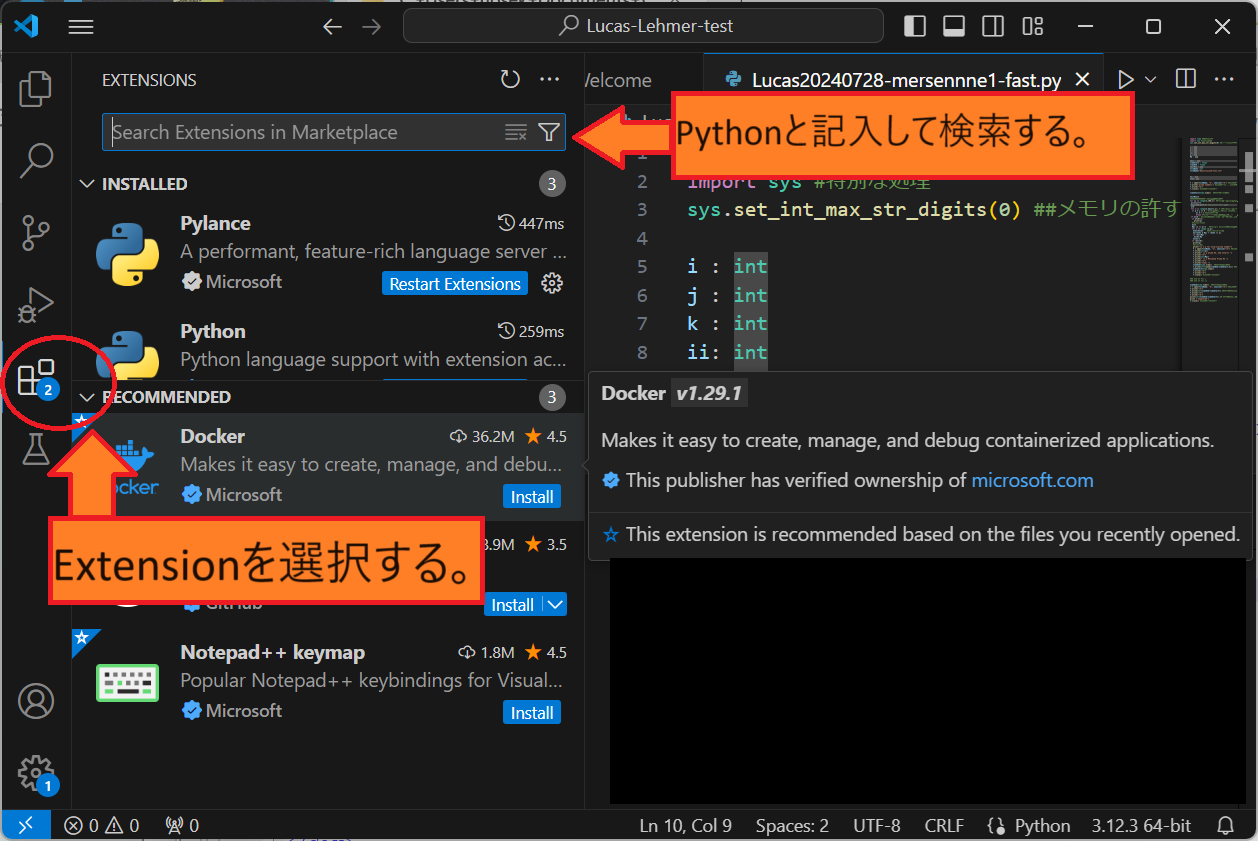Screen dimensions: 1258x841
Task: Toggle the primary side bar layout
Action: coord(915,27)
